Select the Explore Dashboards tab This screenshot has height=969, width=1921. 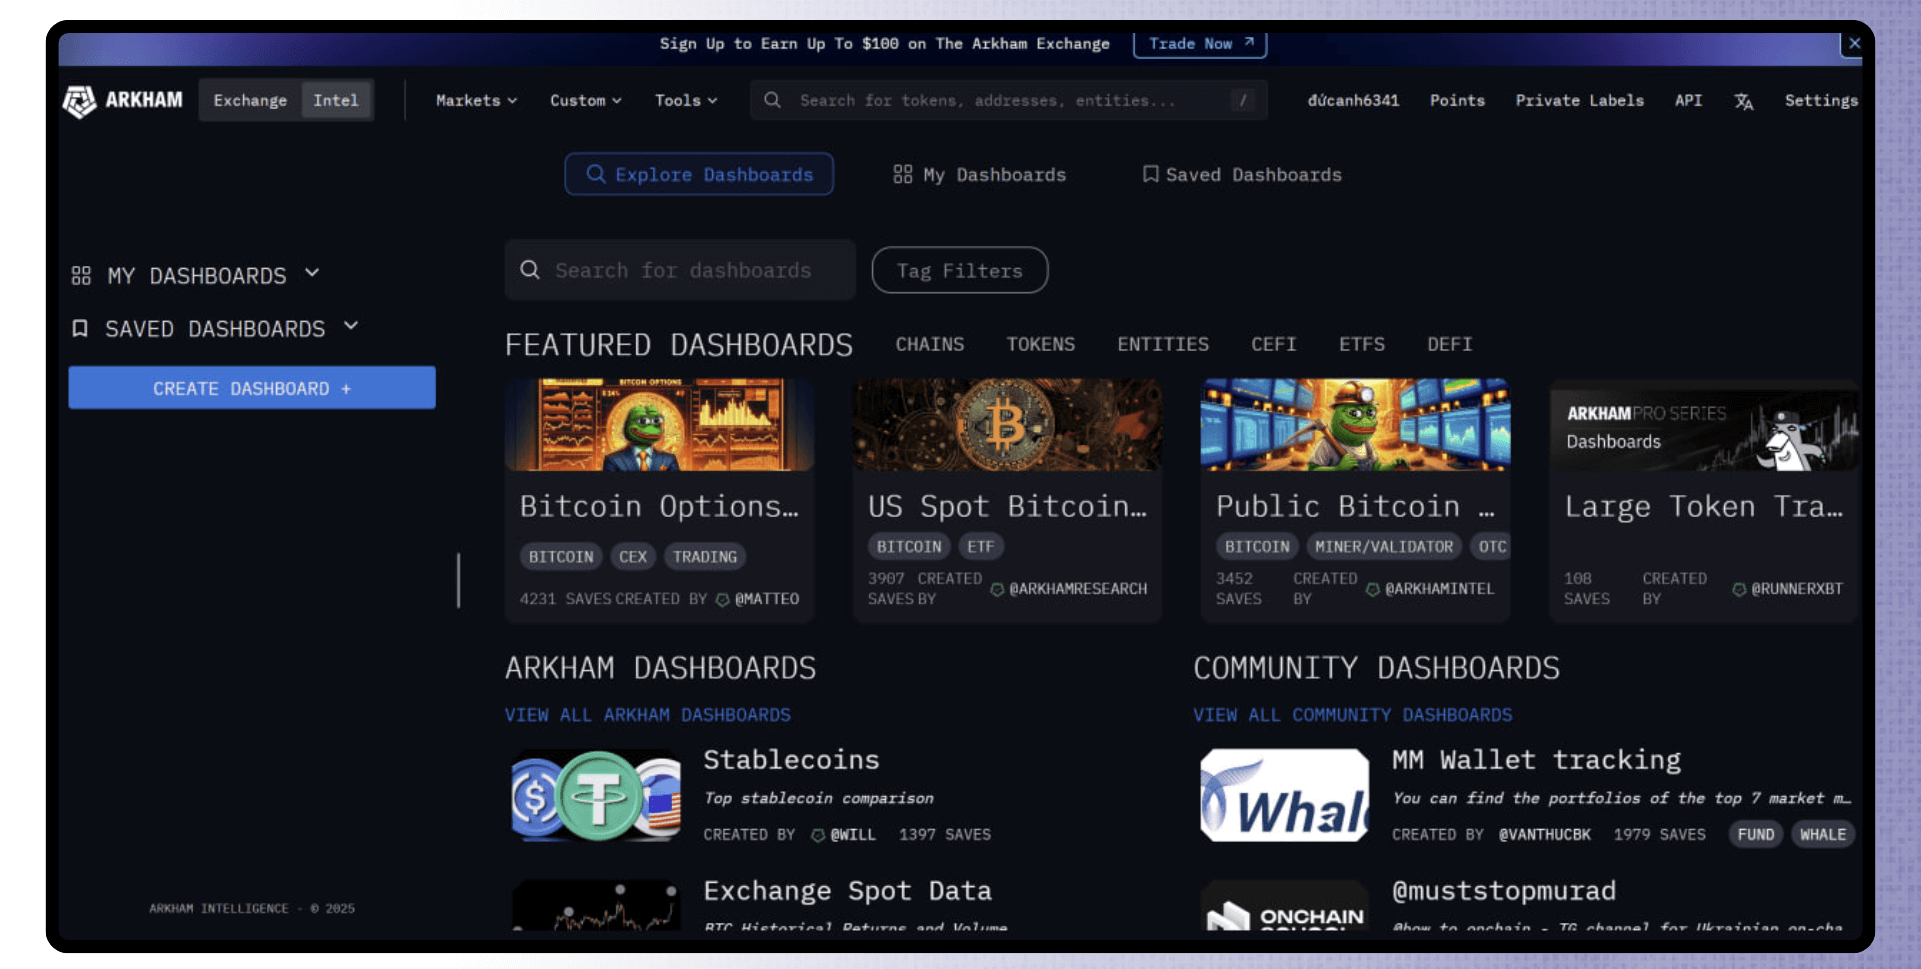(x=699, y=174)
